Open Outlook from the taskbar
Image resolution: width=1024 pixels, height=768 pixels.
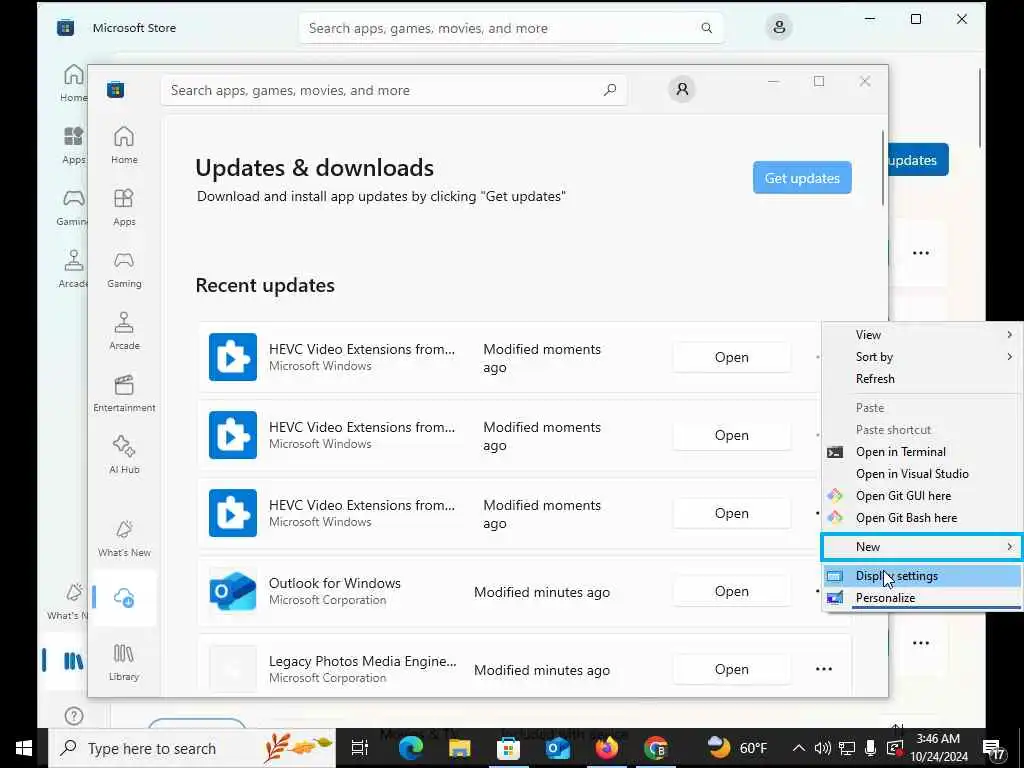[557, 748]
